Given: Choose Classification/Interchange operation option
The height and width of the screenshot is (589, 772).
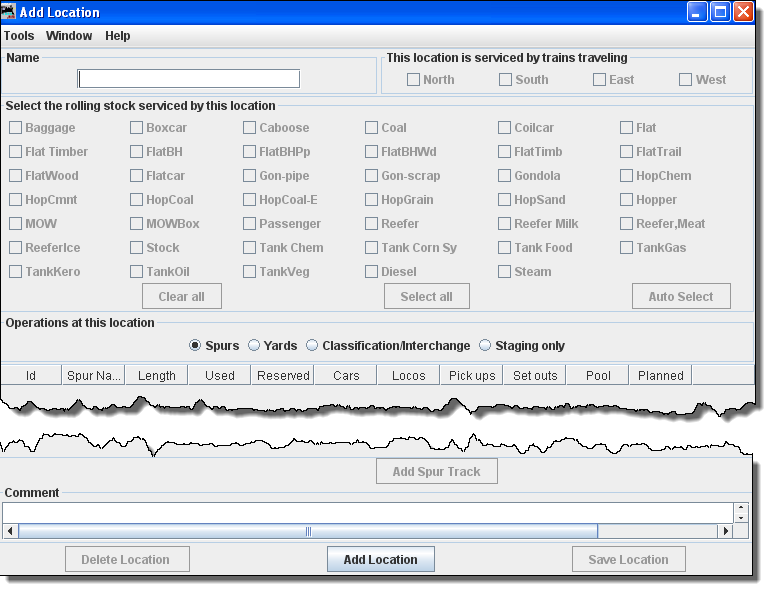Looking at the screenshot, I should [313, 346].
